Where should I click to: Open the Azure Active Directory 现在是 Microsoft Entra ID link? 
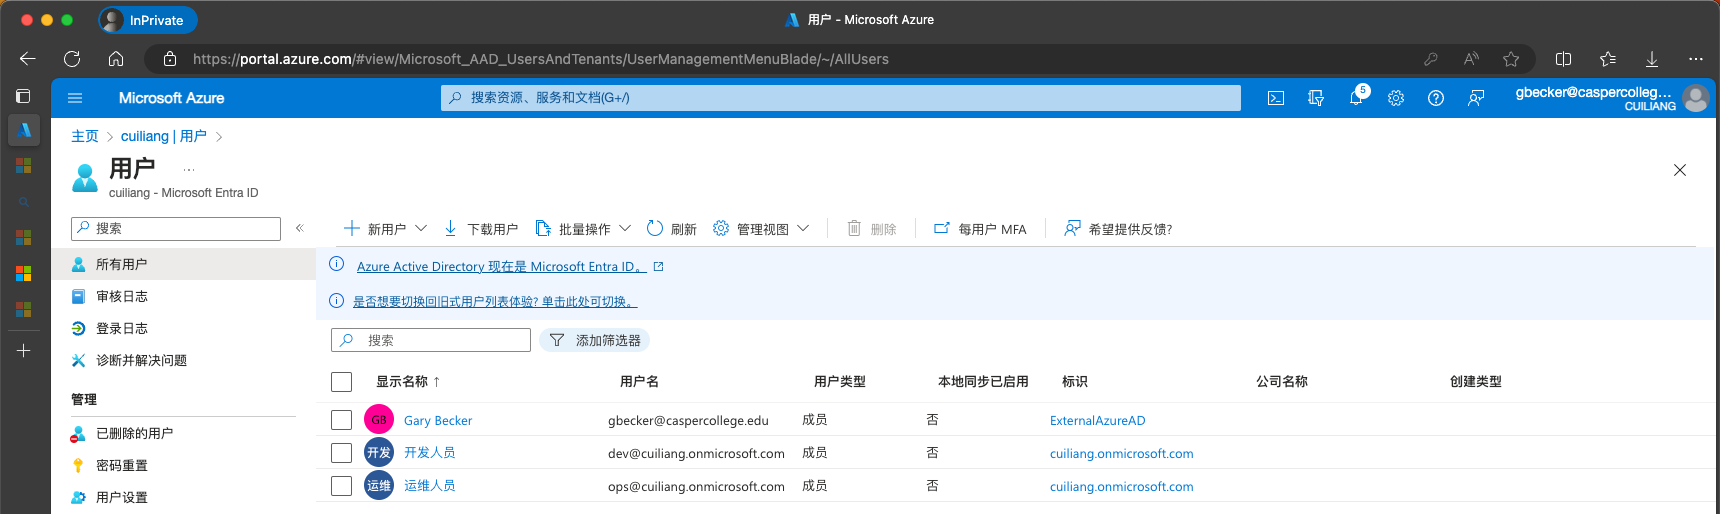point(501,267)
